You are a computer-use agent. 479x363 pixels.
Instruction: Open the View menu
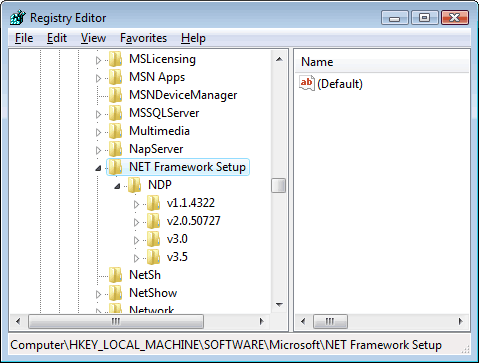[x=93, y=38]
